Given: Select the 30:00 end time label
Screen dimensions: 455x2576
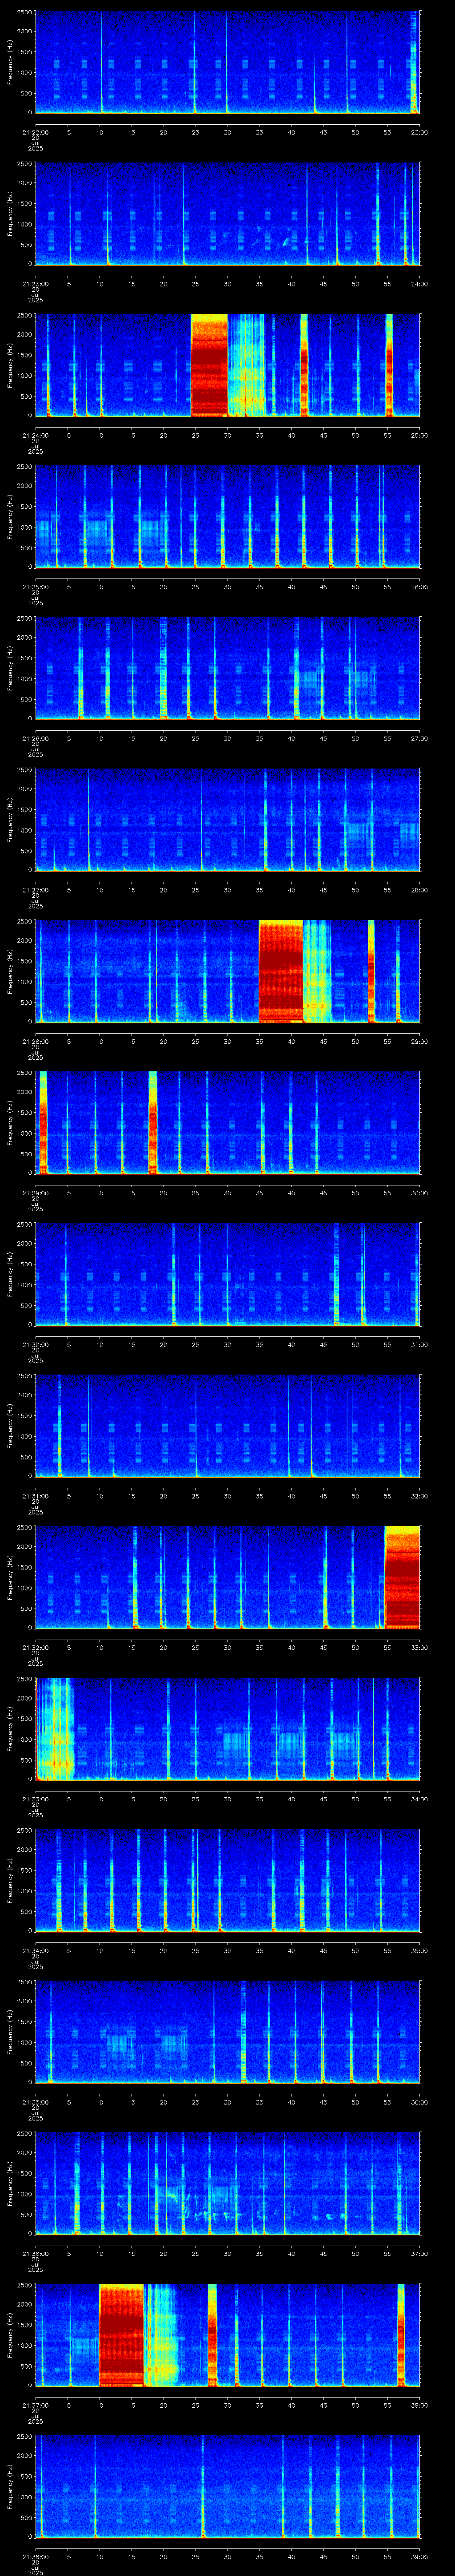Looking at the screenshot, I should (419, 1193).
